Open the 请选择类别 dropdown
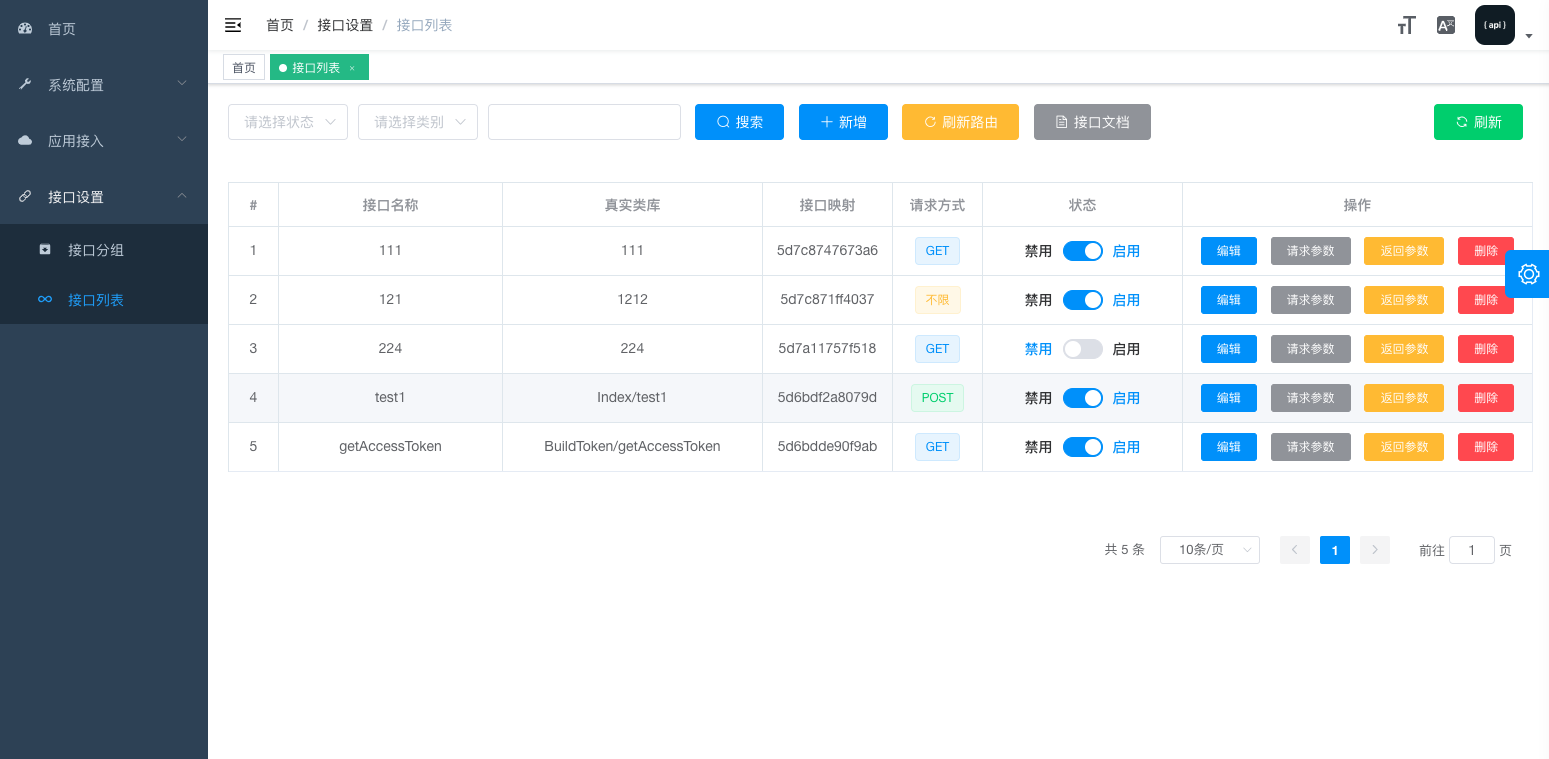1549x759 pixels. [x=418, y=122]
